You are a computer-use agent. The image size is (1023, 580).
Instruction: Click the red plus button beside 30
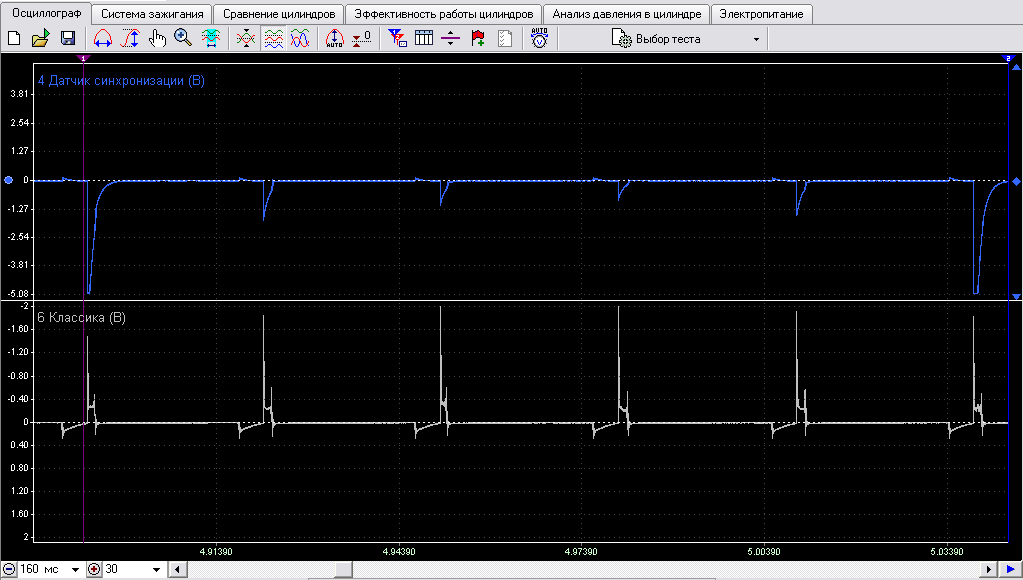click(x=95, y=570)
